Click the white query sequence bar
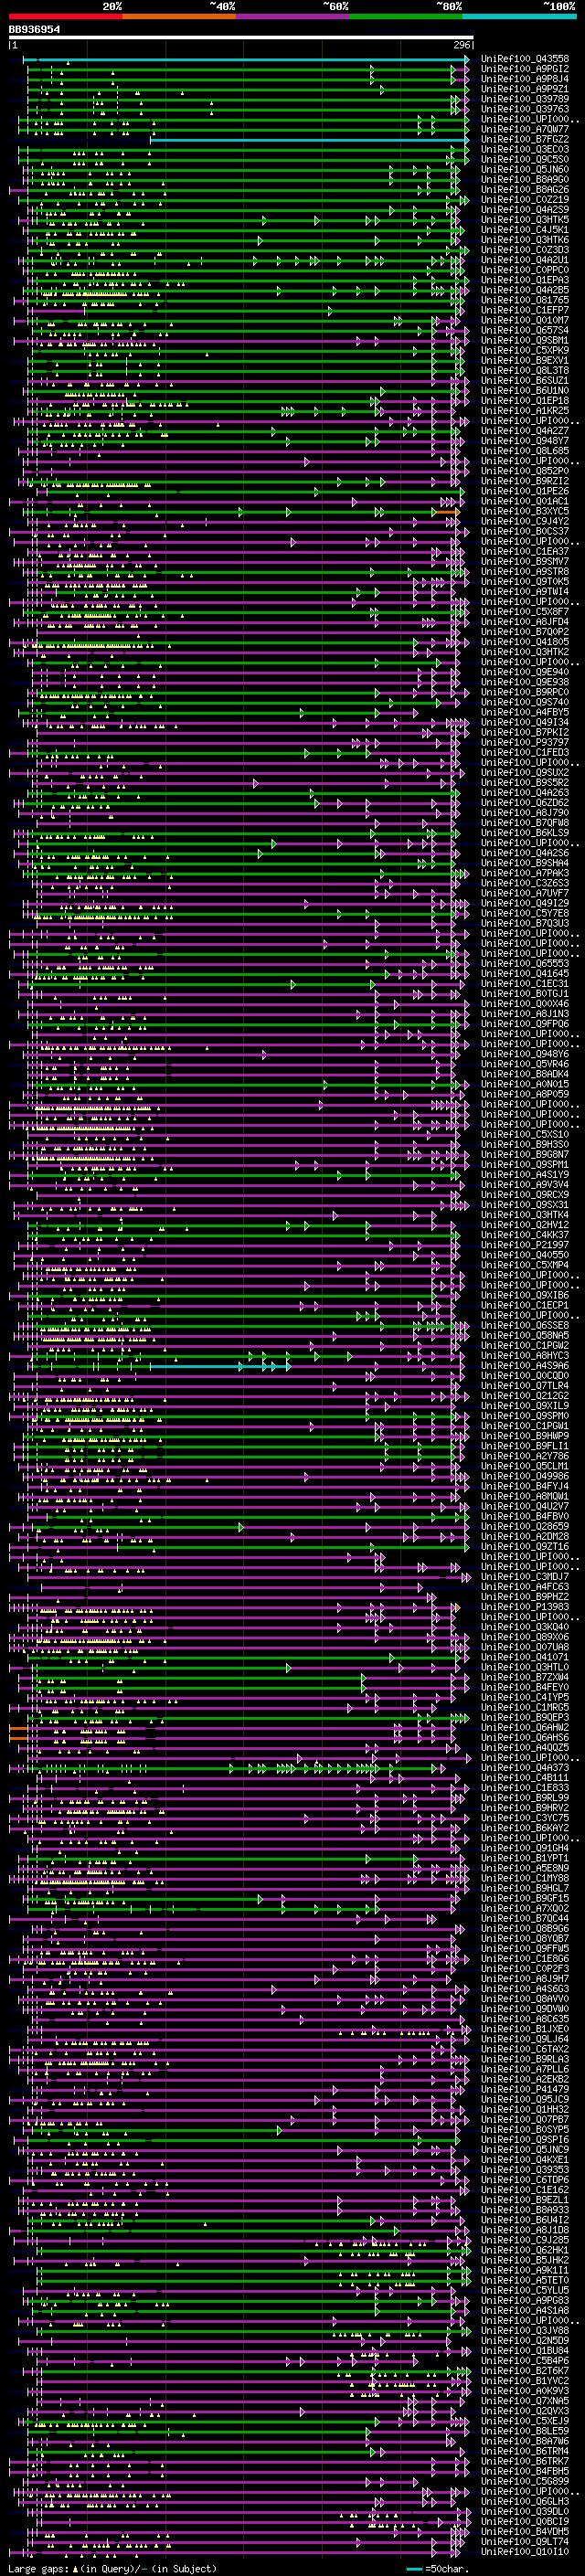 (x=241, y=38)
